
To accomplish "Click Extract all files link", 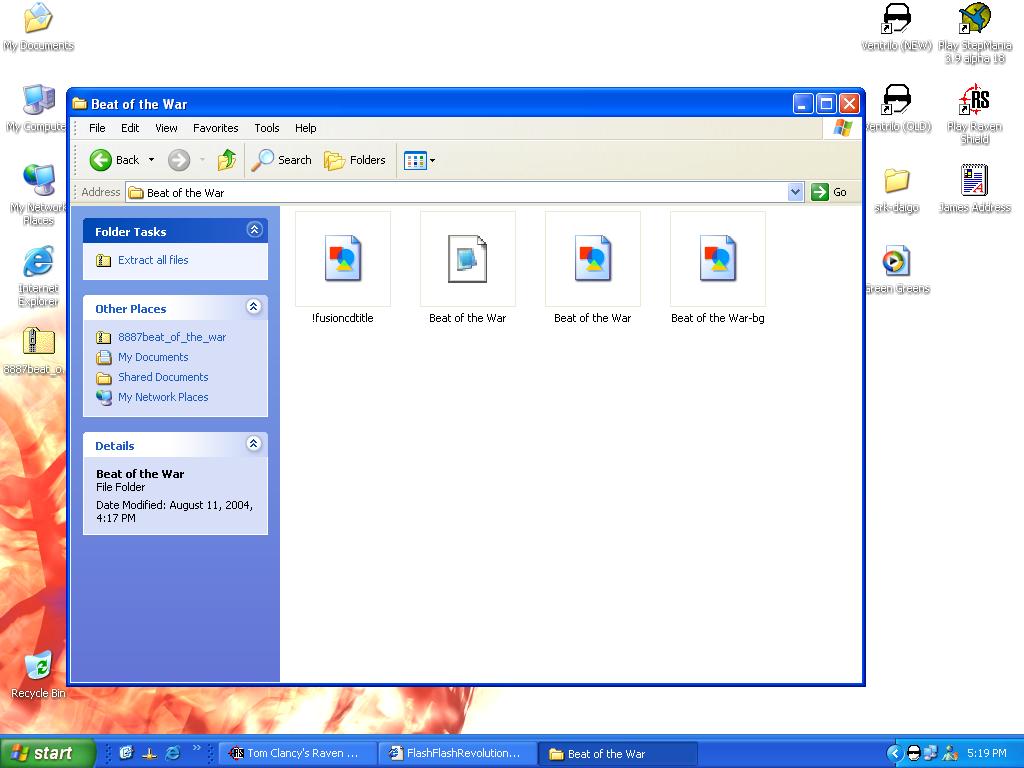I will 153,260.
